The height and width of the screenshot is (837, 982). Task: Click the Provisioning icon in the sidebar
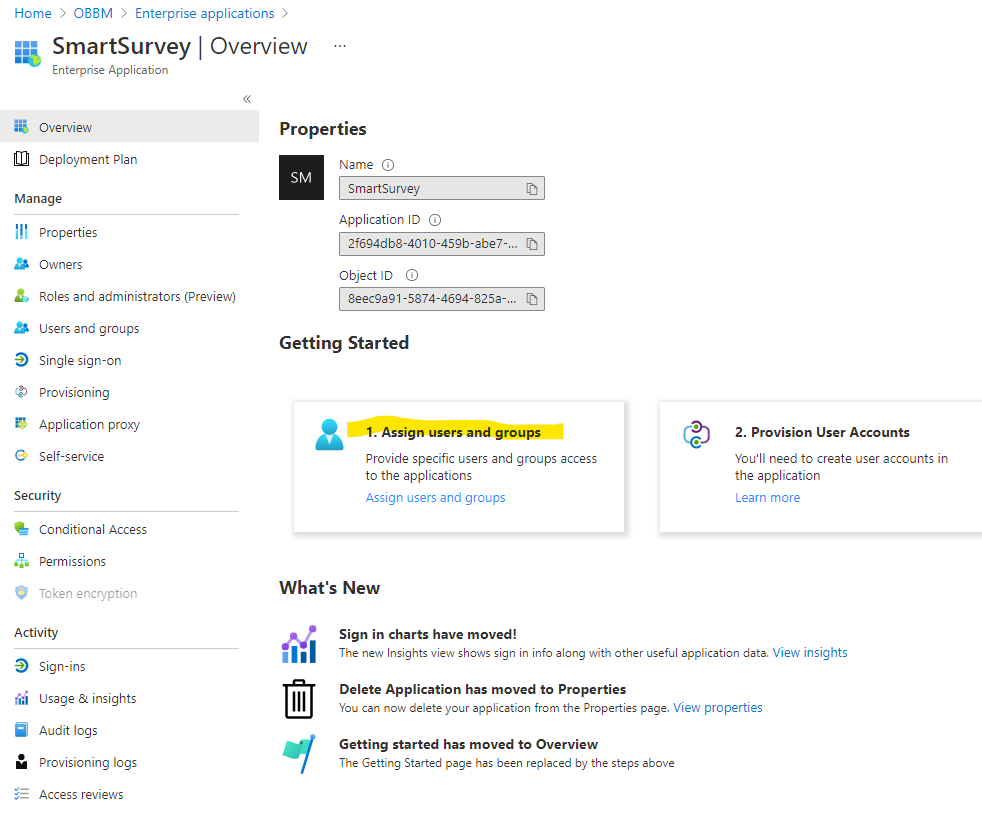pyautogui.click(x=21, y=392)
